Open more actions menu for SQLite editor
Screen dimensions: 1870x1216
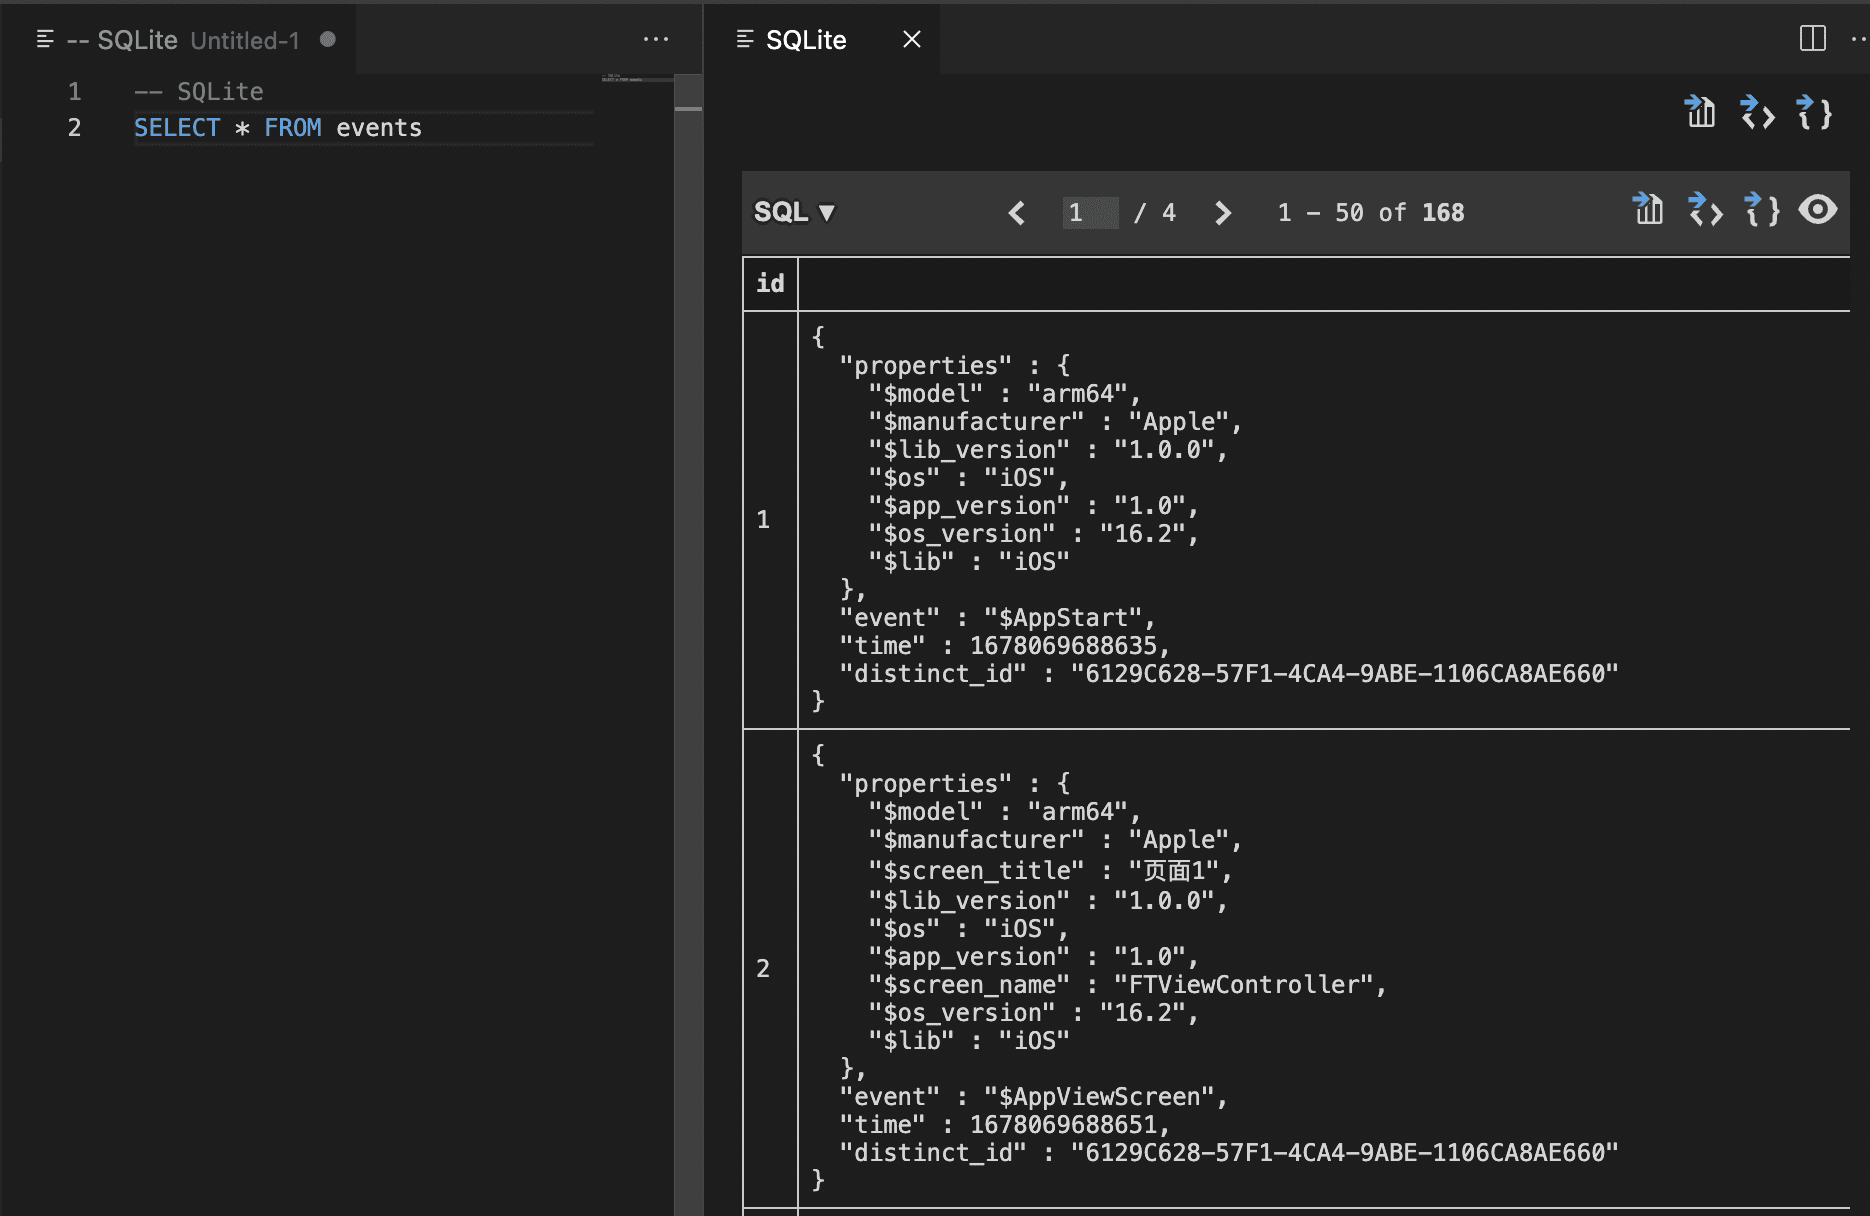point(656,39)
